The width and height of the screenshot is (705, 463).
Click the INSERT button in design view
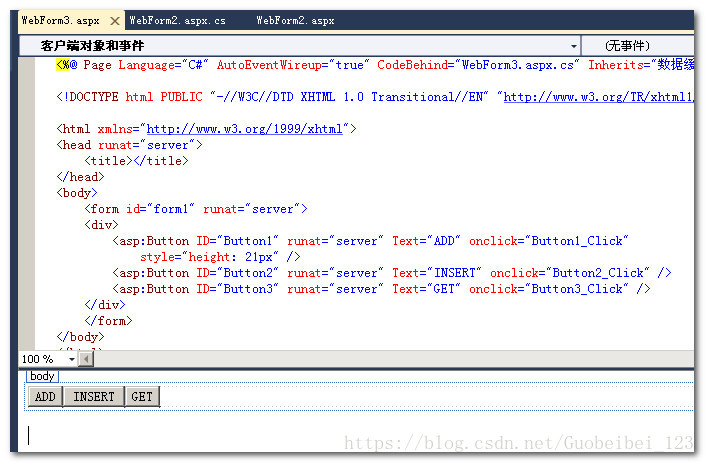[x=94, y=396]
